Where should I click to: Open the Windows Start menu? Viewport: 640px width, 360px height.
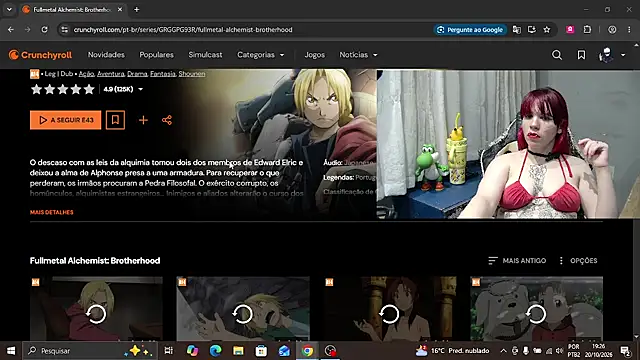pyautogui.click(x=11, y=351)
